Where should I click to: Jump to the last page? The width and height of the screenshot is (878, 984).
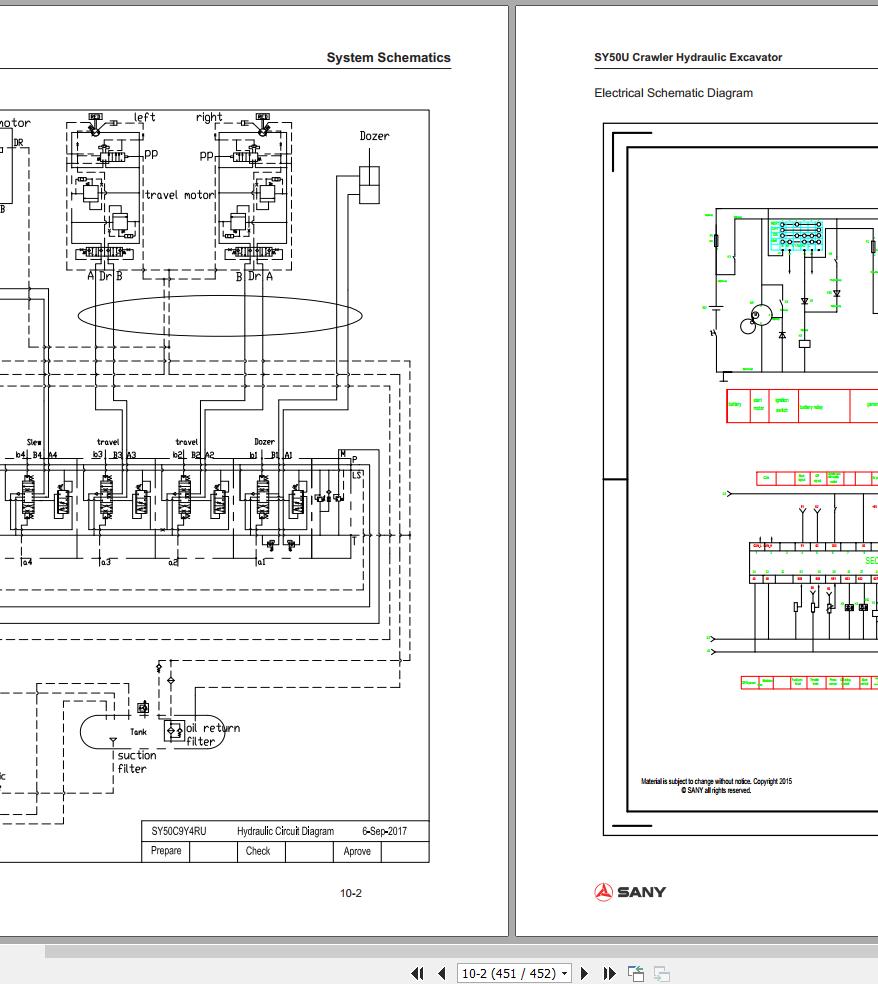coord(609,973)
